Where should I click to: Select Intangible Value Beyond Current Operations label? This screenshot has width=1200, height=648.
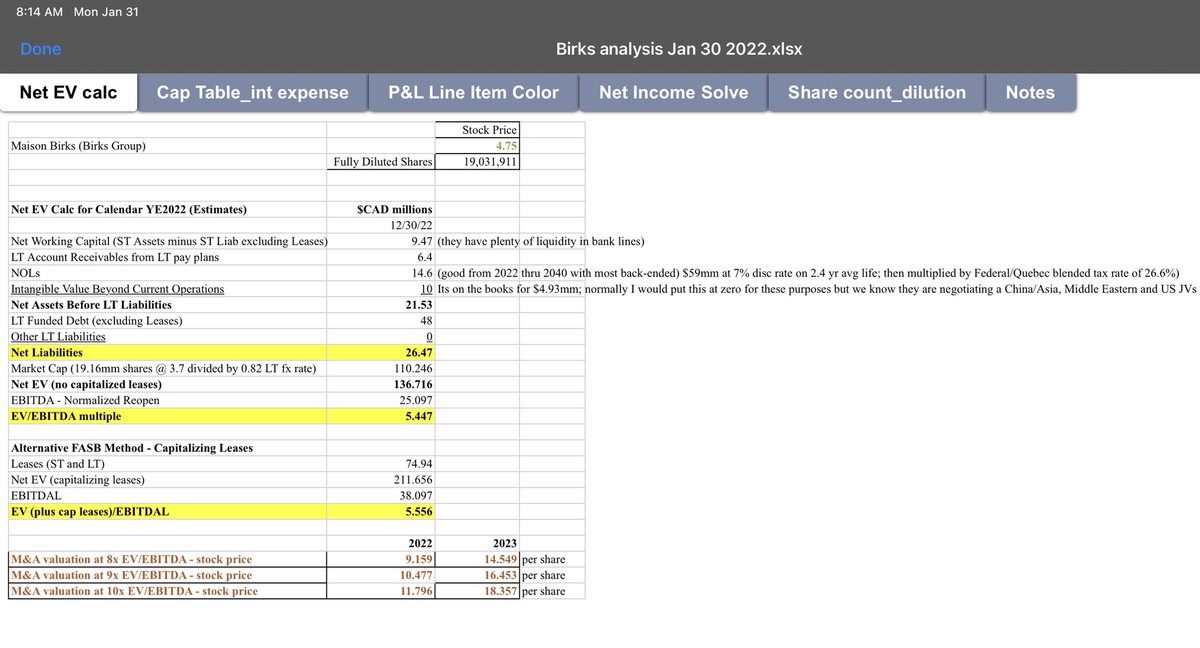[116, 289]
